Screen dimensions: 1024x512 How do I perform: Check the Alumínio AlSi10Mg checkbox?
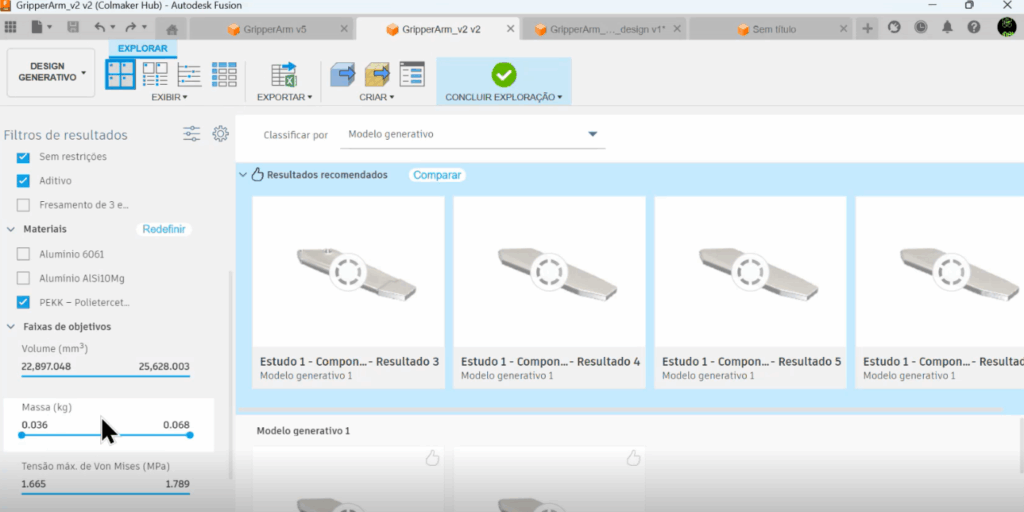(x=24, y=278)
